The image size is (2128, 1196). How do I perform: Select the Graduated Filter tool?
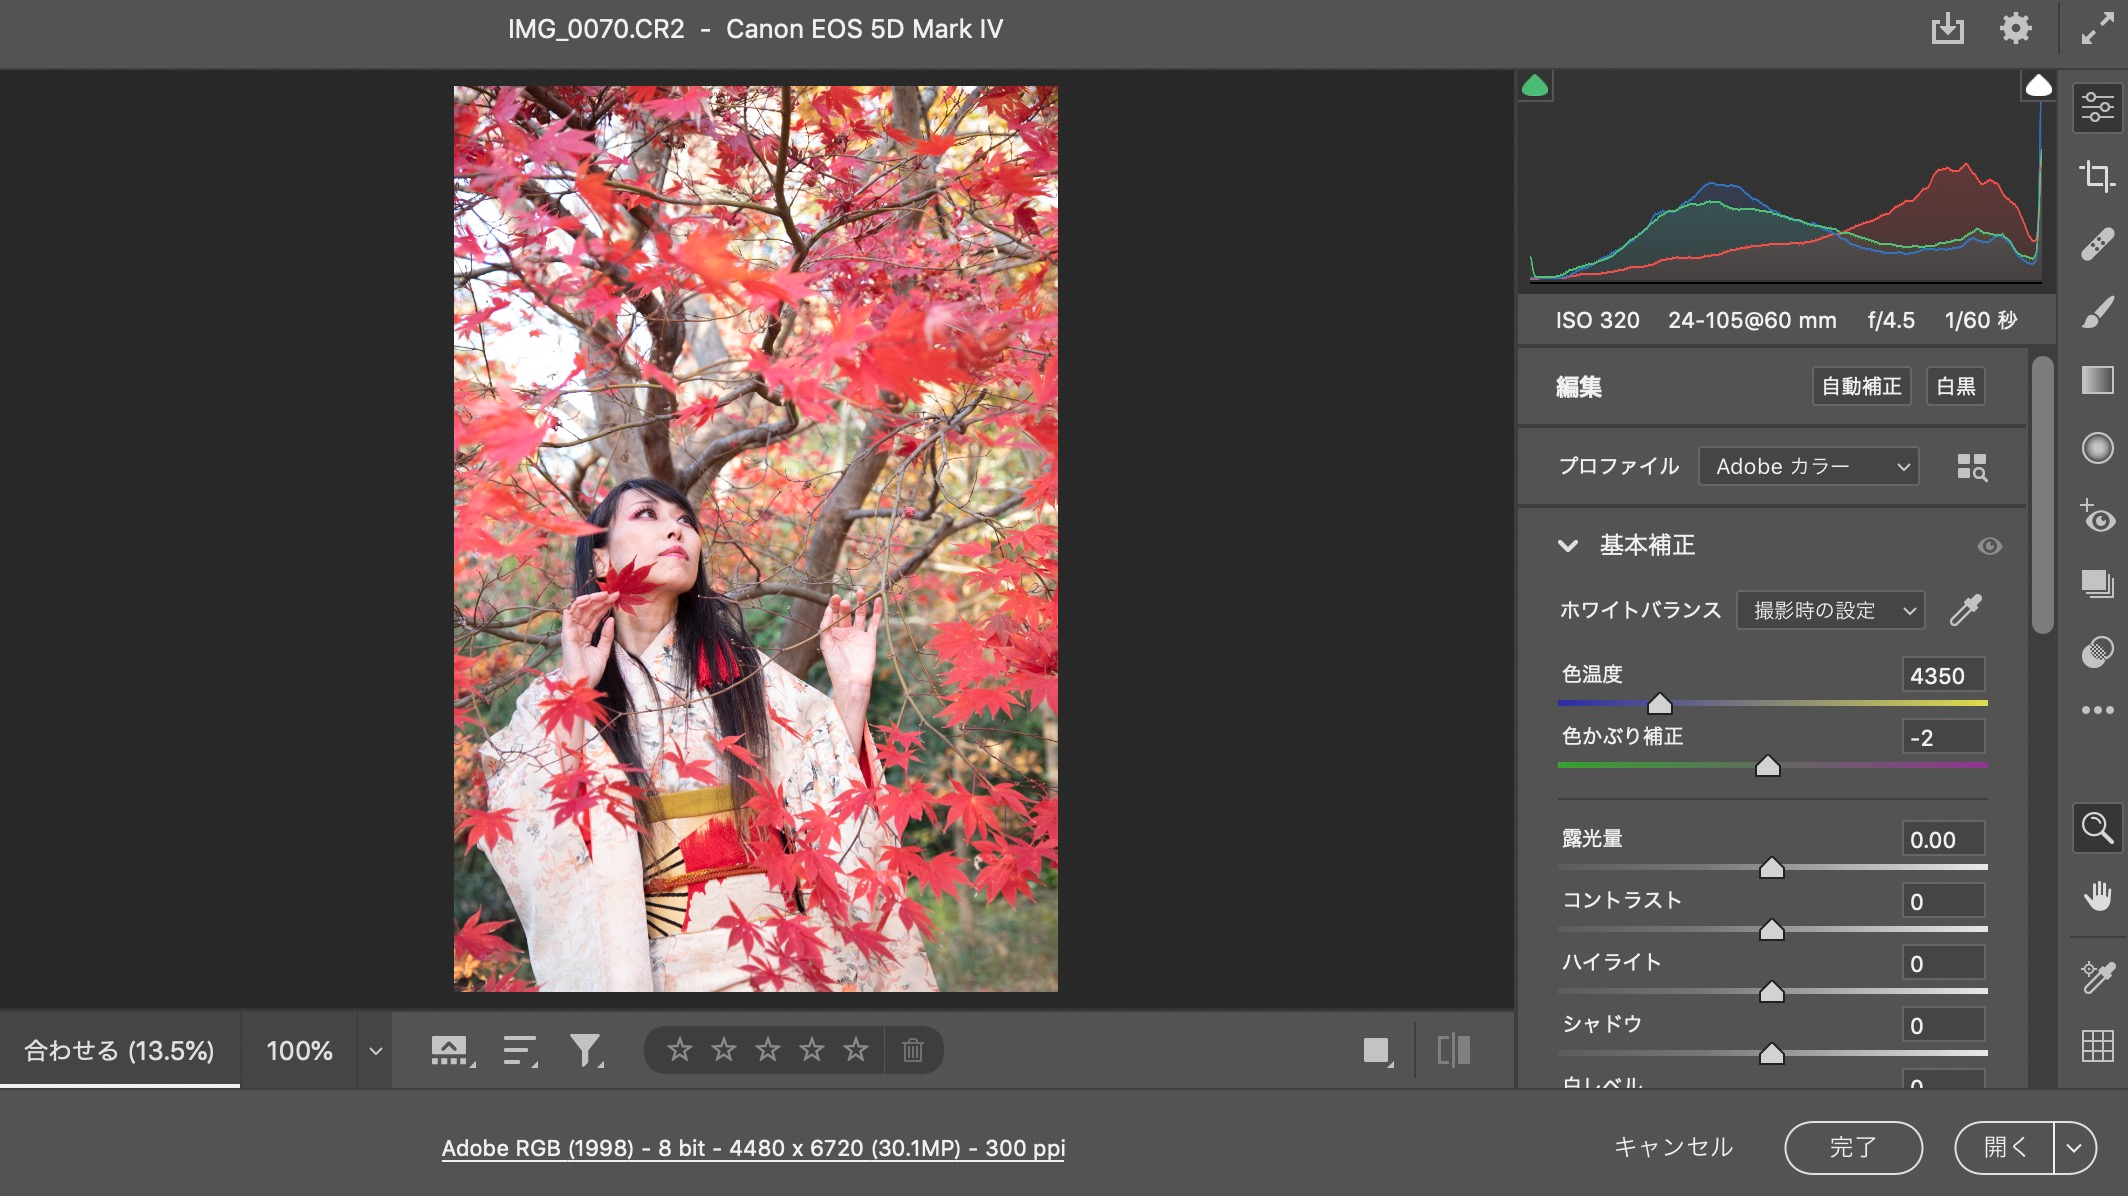click(2097, 380)
